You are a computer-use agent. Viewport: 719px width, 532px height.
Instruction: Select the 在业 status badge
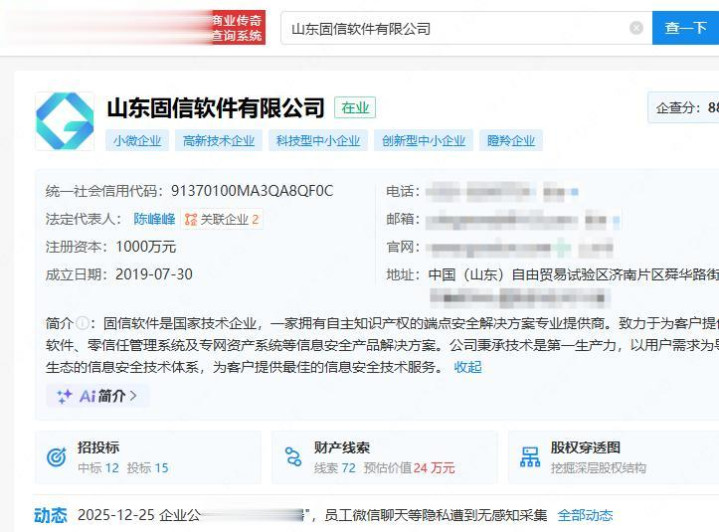(355, 108)
